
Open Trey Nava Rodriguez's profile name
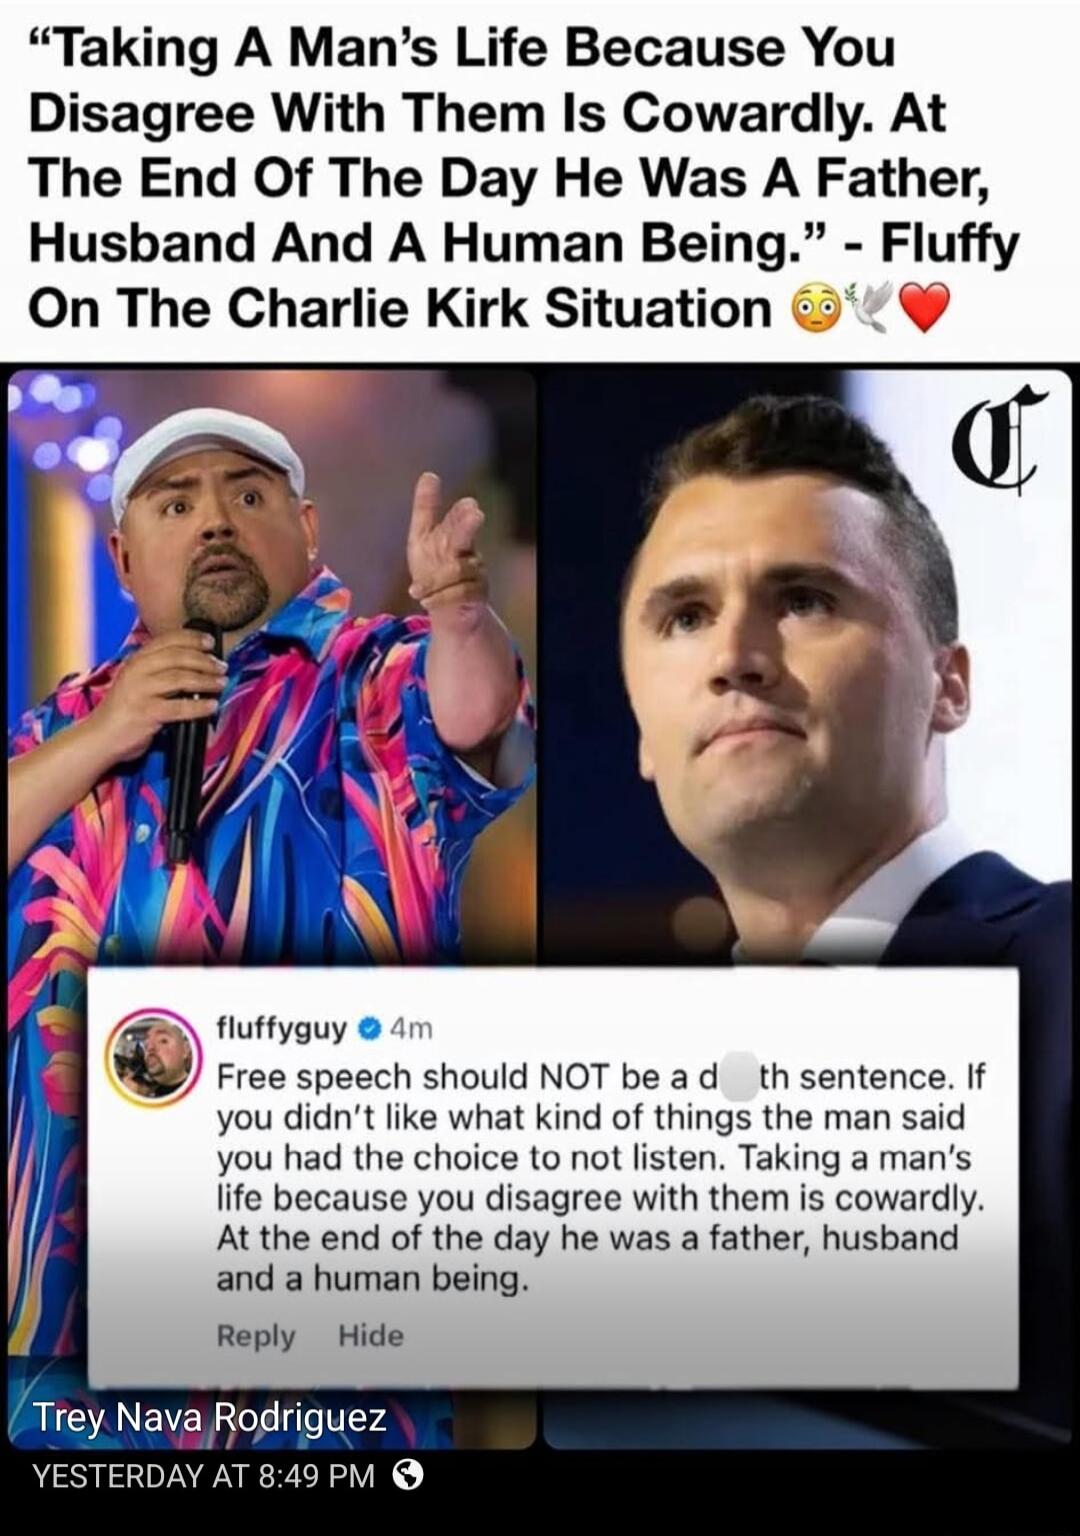tap(209, 1417)
